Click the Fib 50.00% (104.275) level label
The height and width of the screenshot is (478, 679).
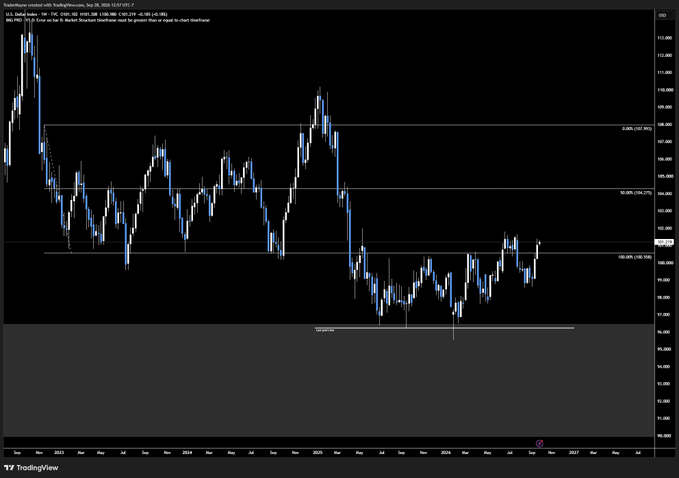pos(636,193)
